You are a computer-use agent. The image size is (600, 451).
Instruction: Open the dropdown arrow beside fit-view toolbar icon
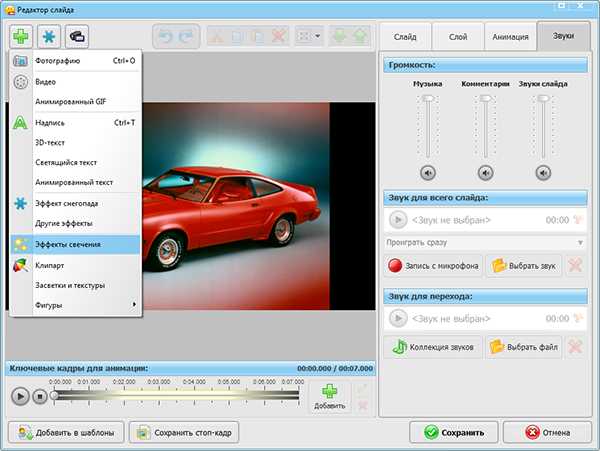click(317, 37)
